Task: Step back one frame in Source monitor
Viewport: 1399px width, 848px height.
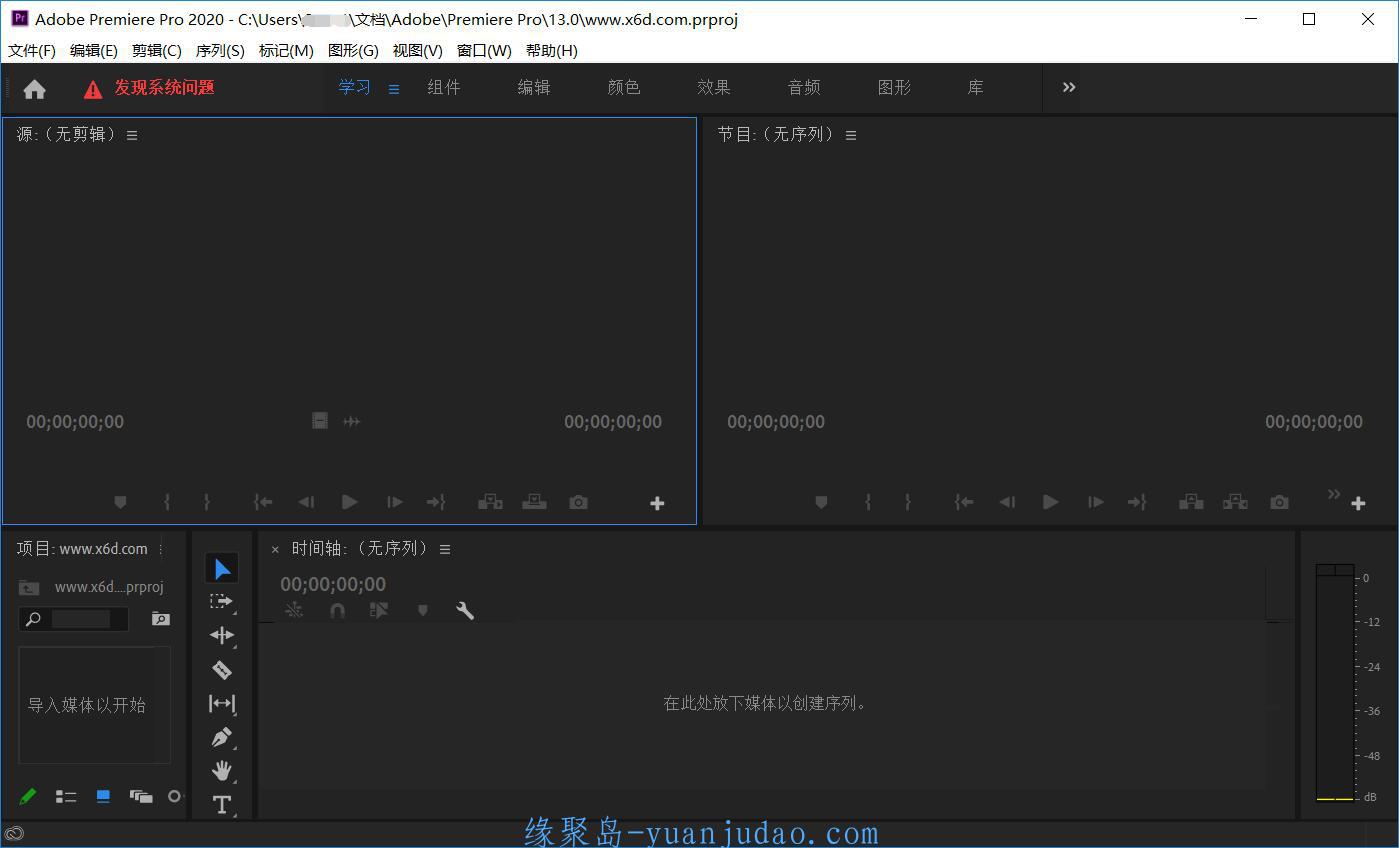Action: coord(306,502)
